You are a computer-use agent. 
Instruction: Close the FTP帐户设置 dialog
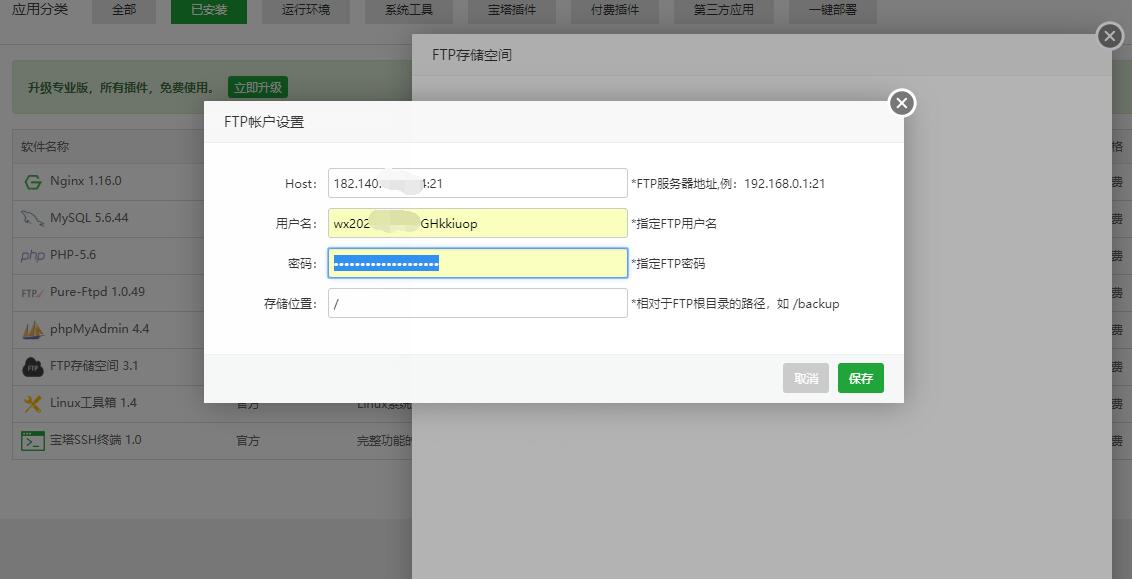pos(902,103)
